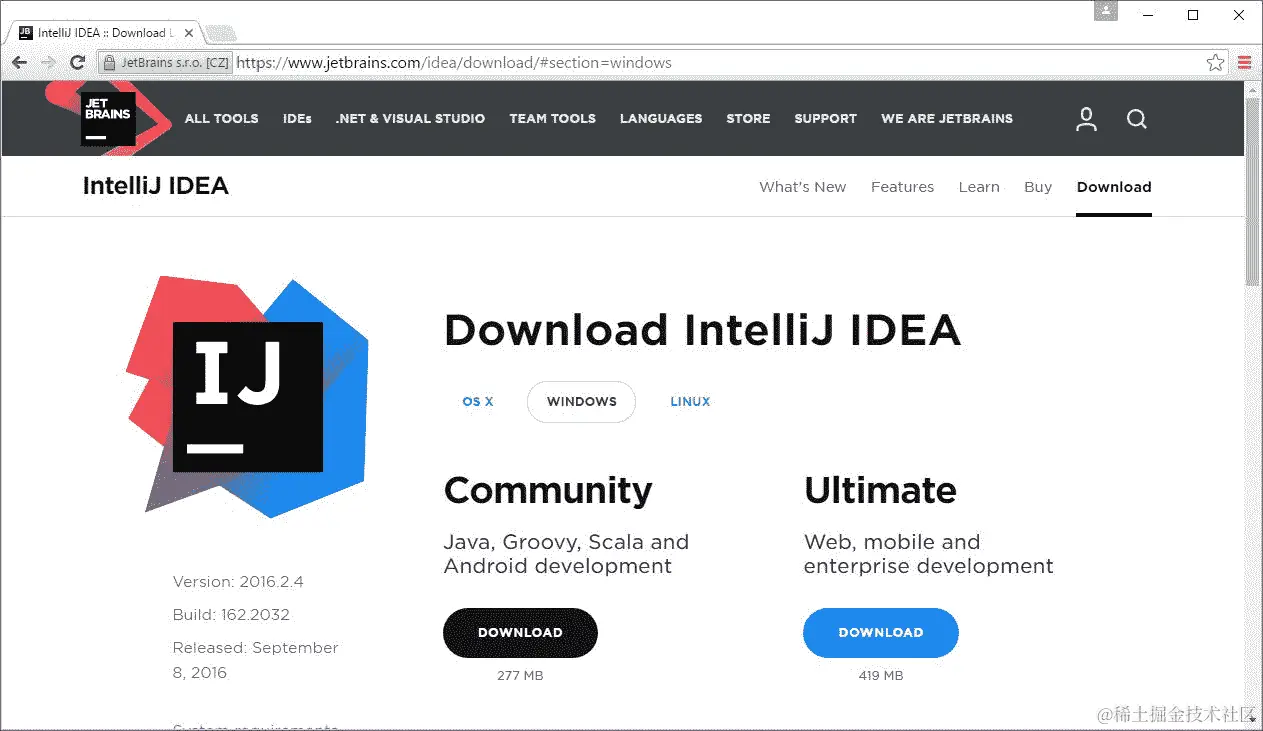Viewport: 1263px width, 731px height.
Task: Click the JetBrains logo in header
Action: (x=107, y=118)
